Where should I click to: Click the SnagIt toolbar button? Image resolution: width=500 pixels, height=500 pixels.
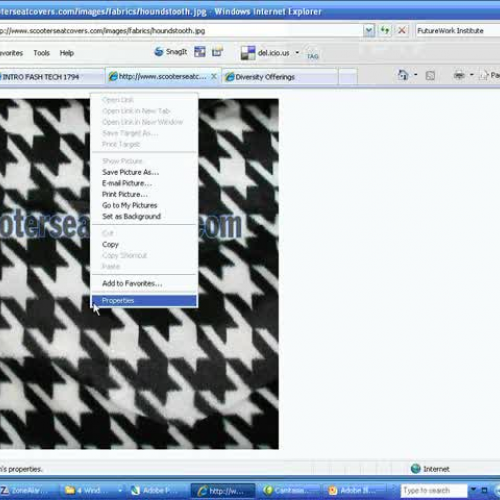[170, 52]
